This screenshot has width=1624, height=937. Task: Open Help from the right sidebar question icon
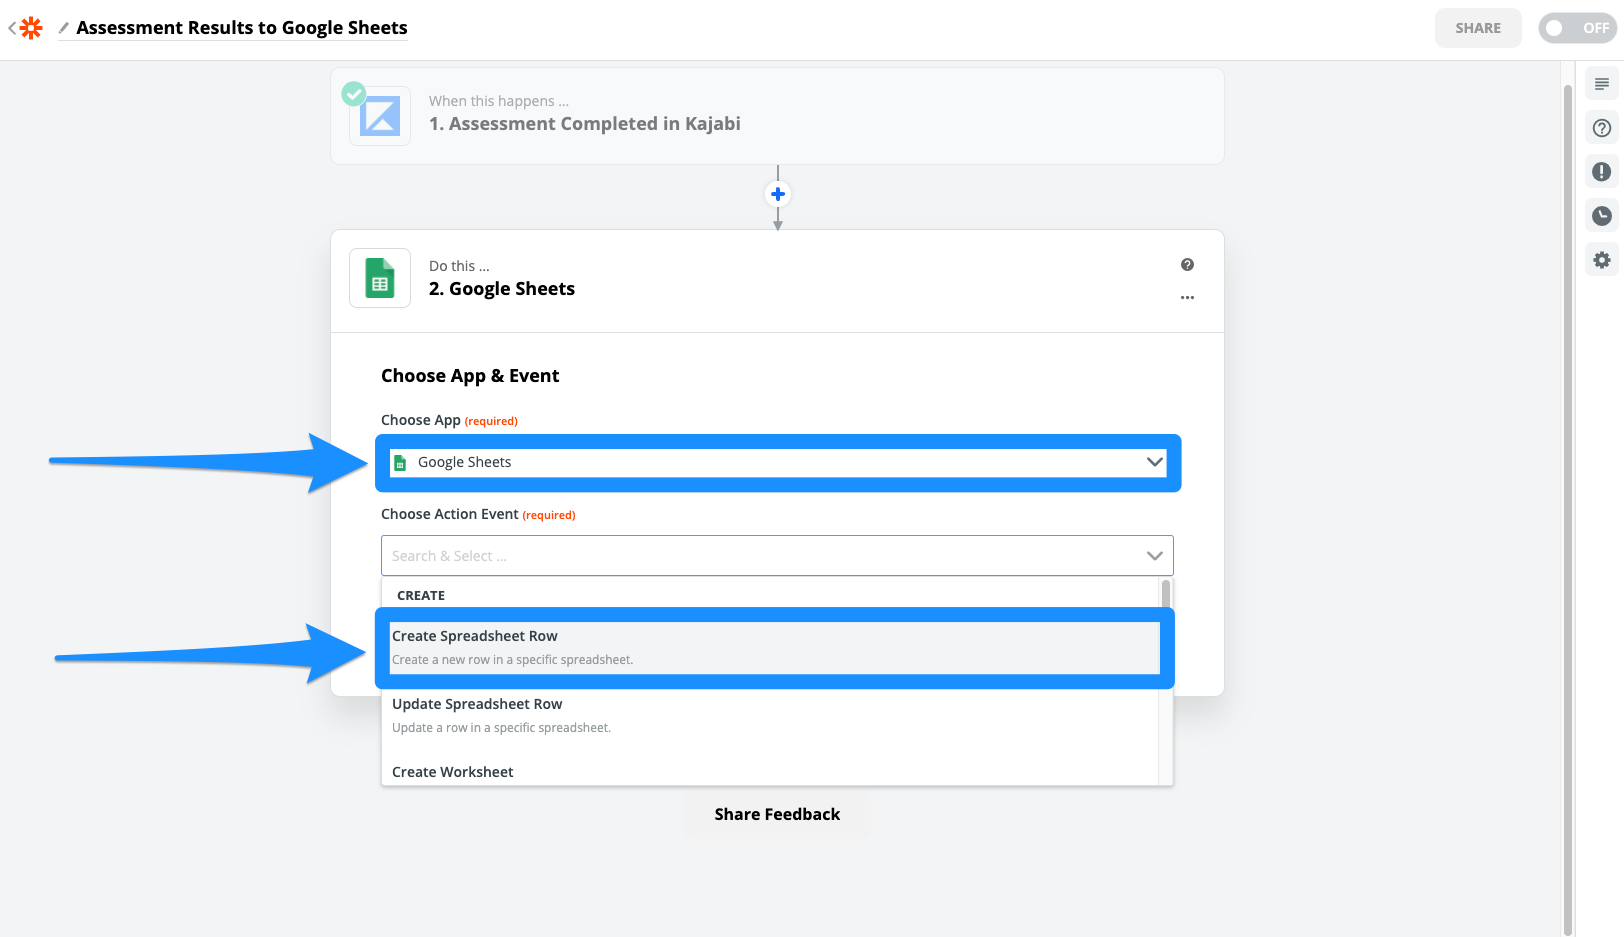pyautogui.click(x=1601, y=128)
